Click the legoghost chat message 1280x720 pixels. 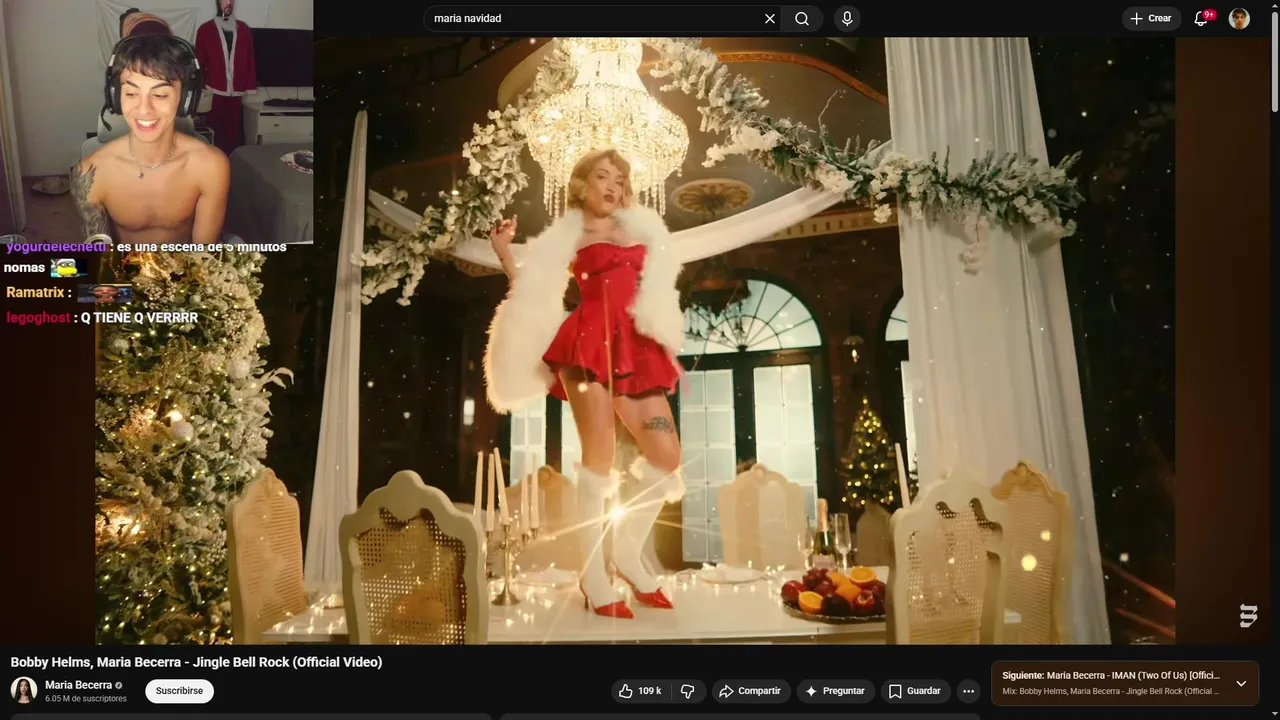(102, 318)
